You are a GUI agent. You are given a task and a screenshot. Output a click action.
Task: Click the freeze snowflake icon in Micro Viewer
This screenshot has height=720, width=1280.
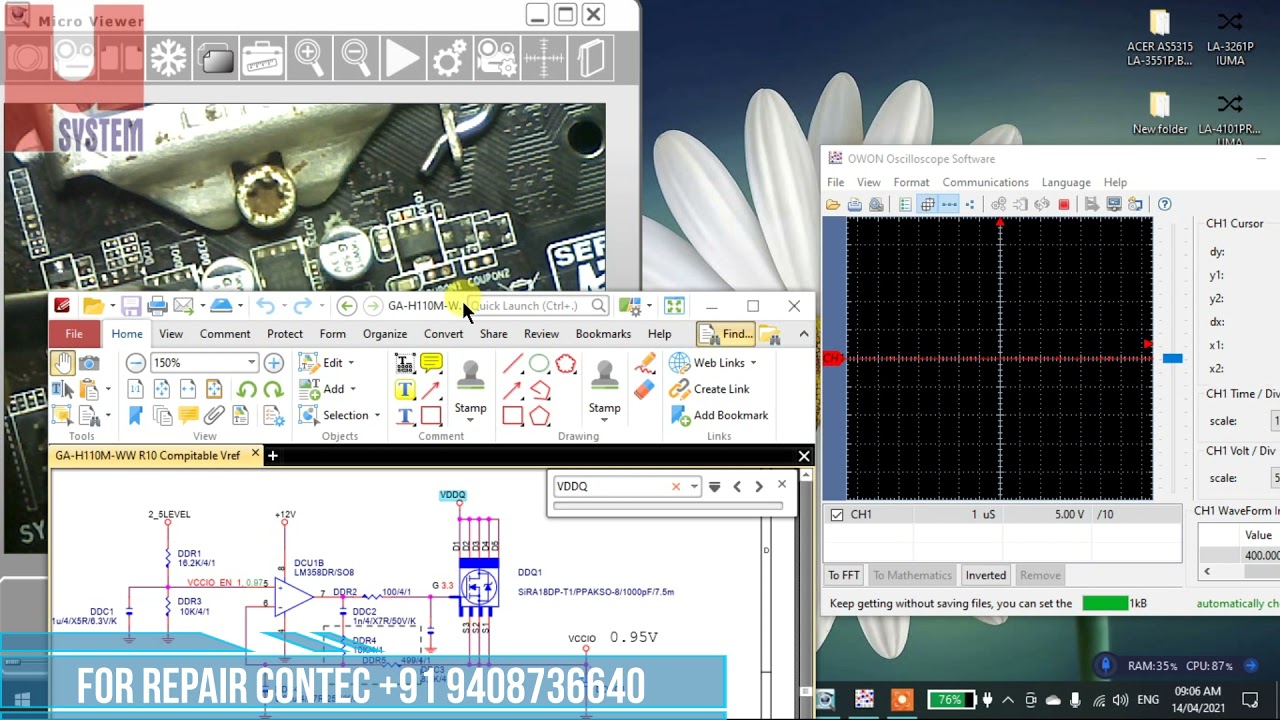coord(168,58)
